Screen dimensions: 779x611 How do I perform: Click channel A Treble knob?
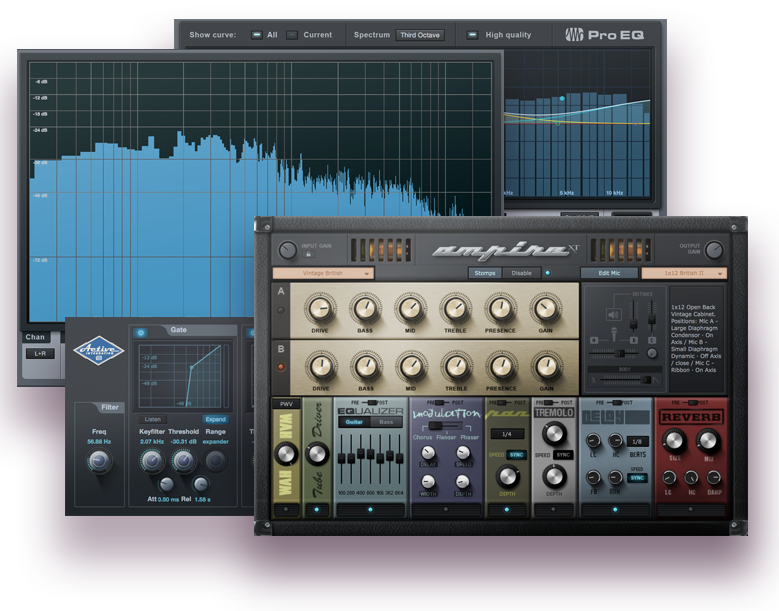(455, 308)
